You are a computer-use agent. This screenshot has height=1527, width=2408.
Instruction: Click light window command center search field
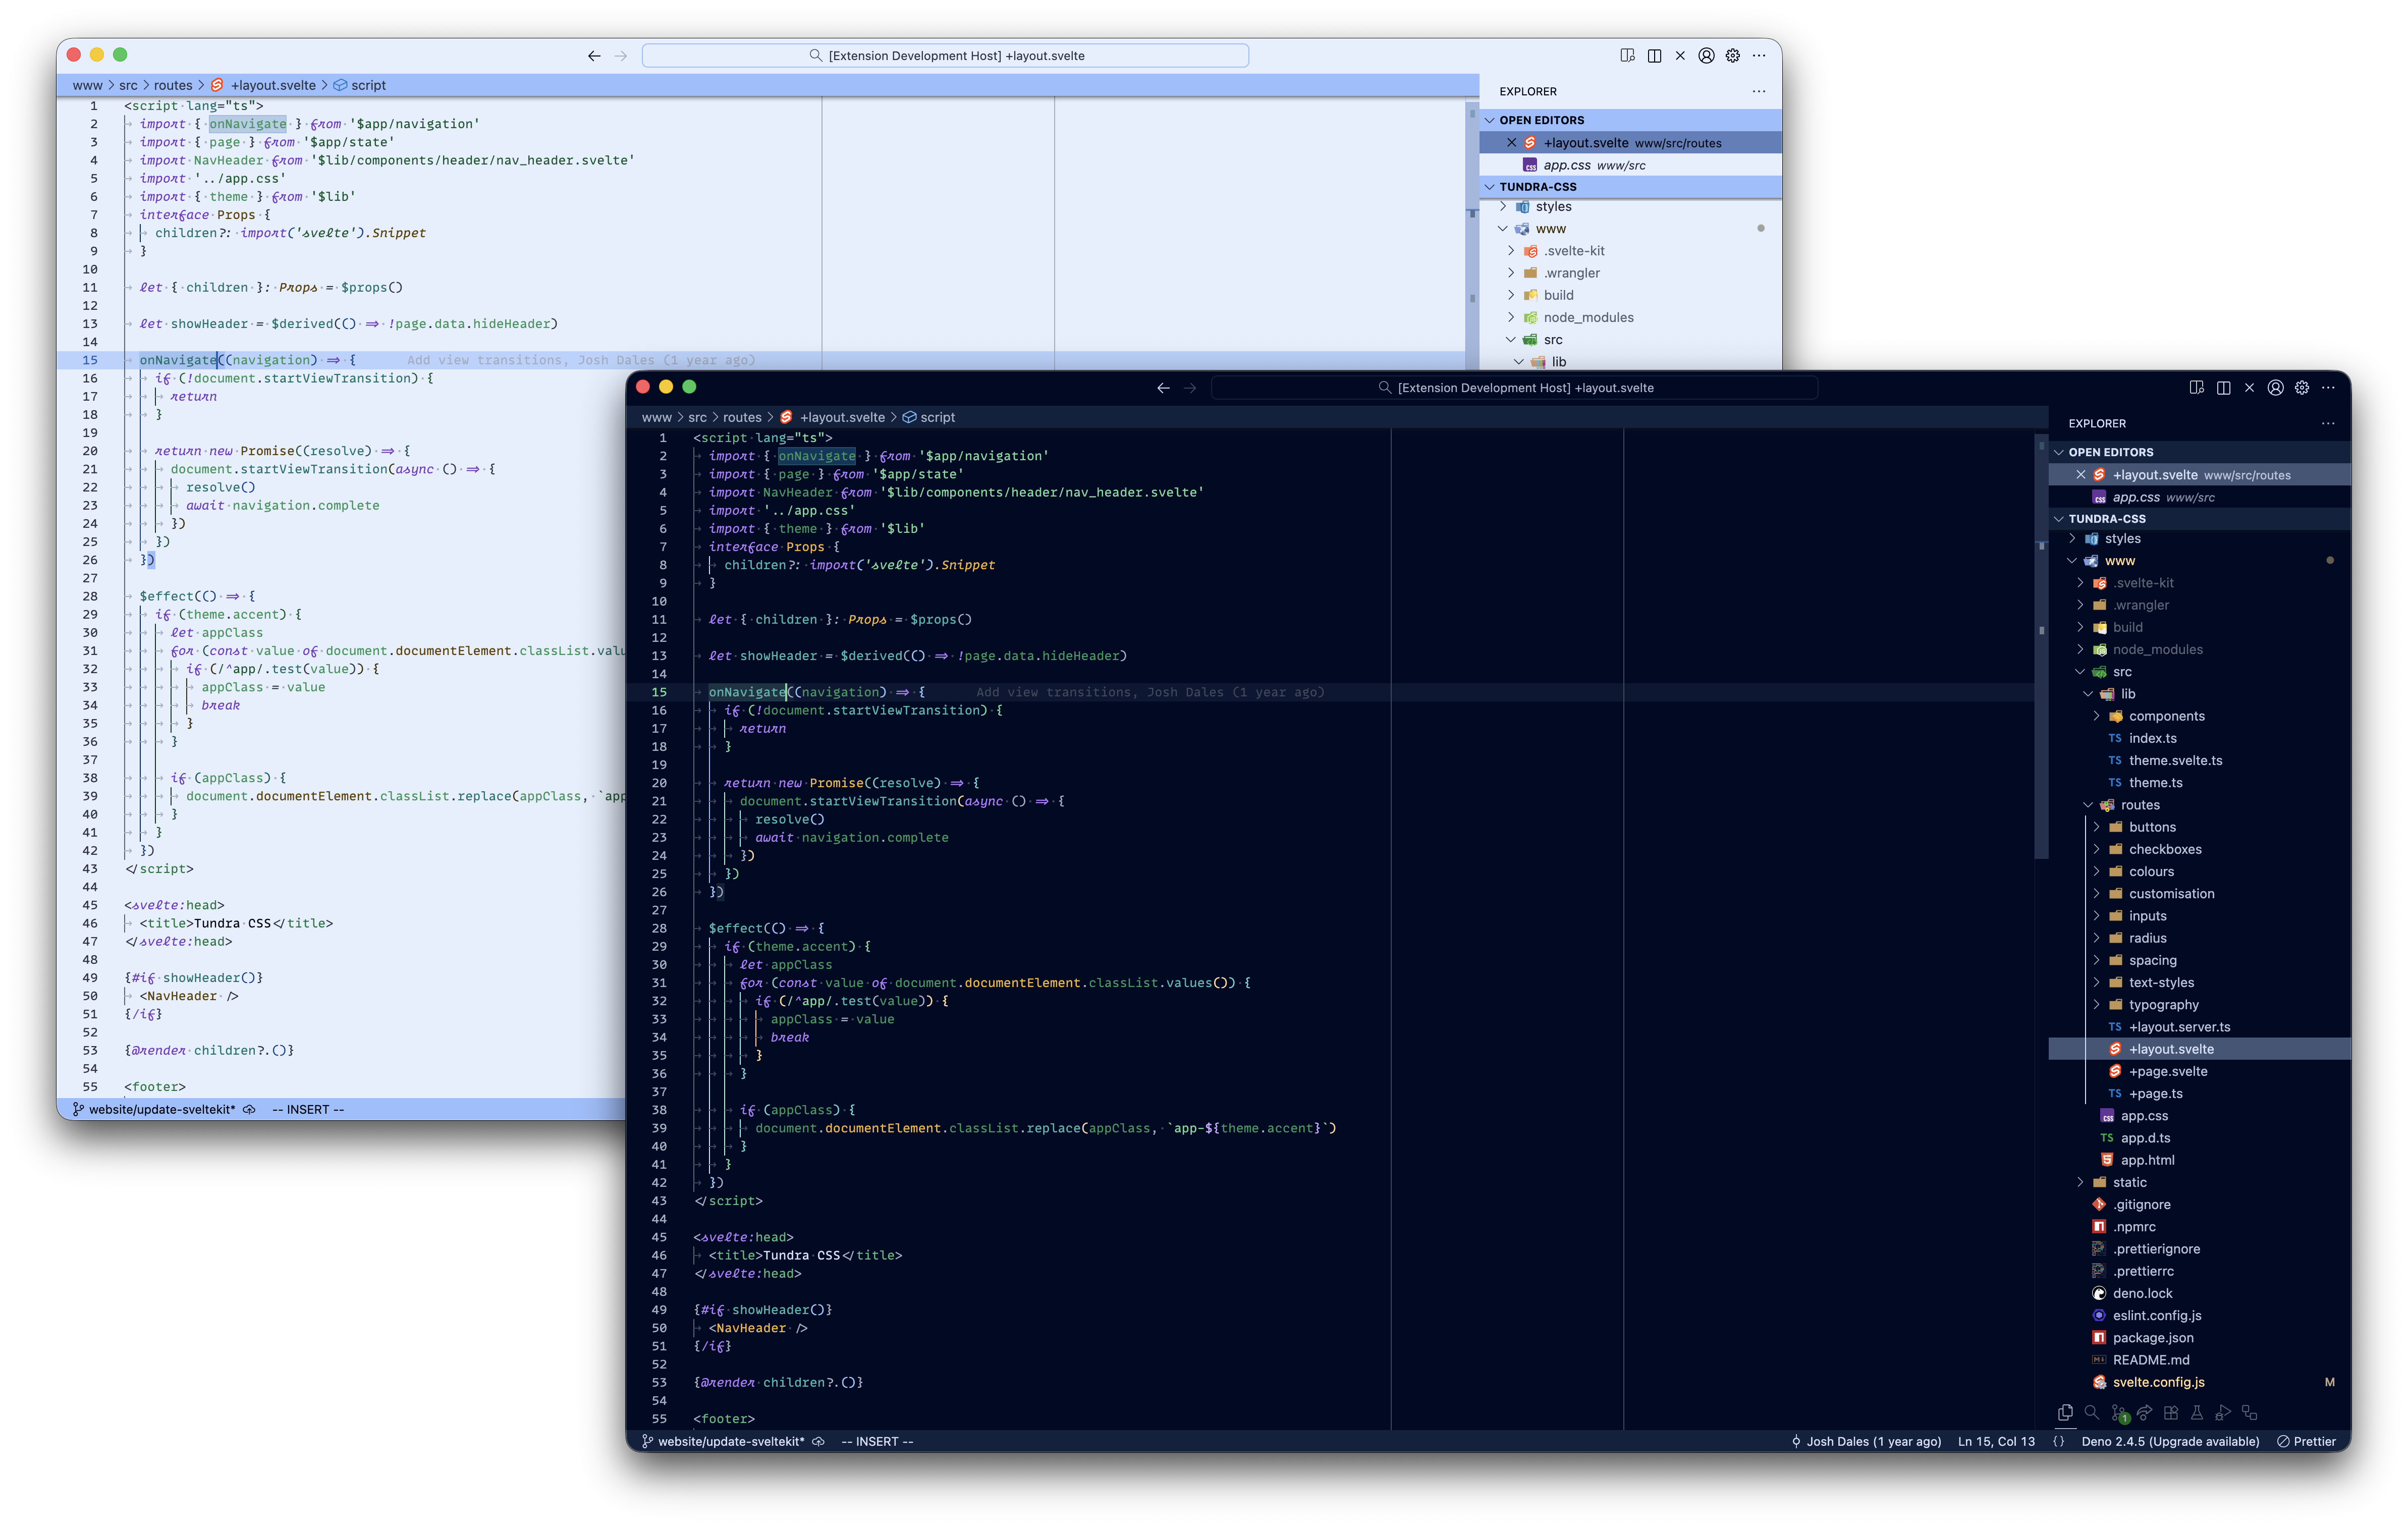pos(945,56)
